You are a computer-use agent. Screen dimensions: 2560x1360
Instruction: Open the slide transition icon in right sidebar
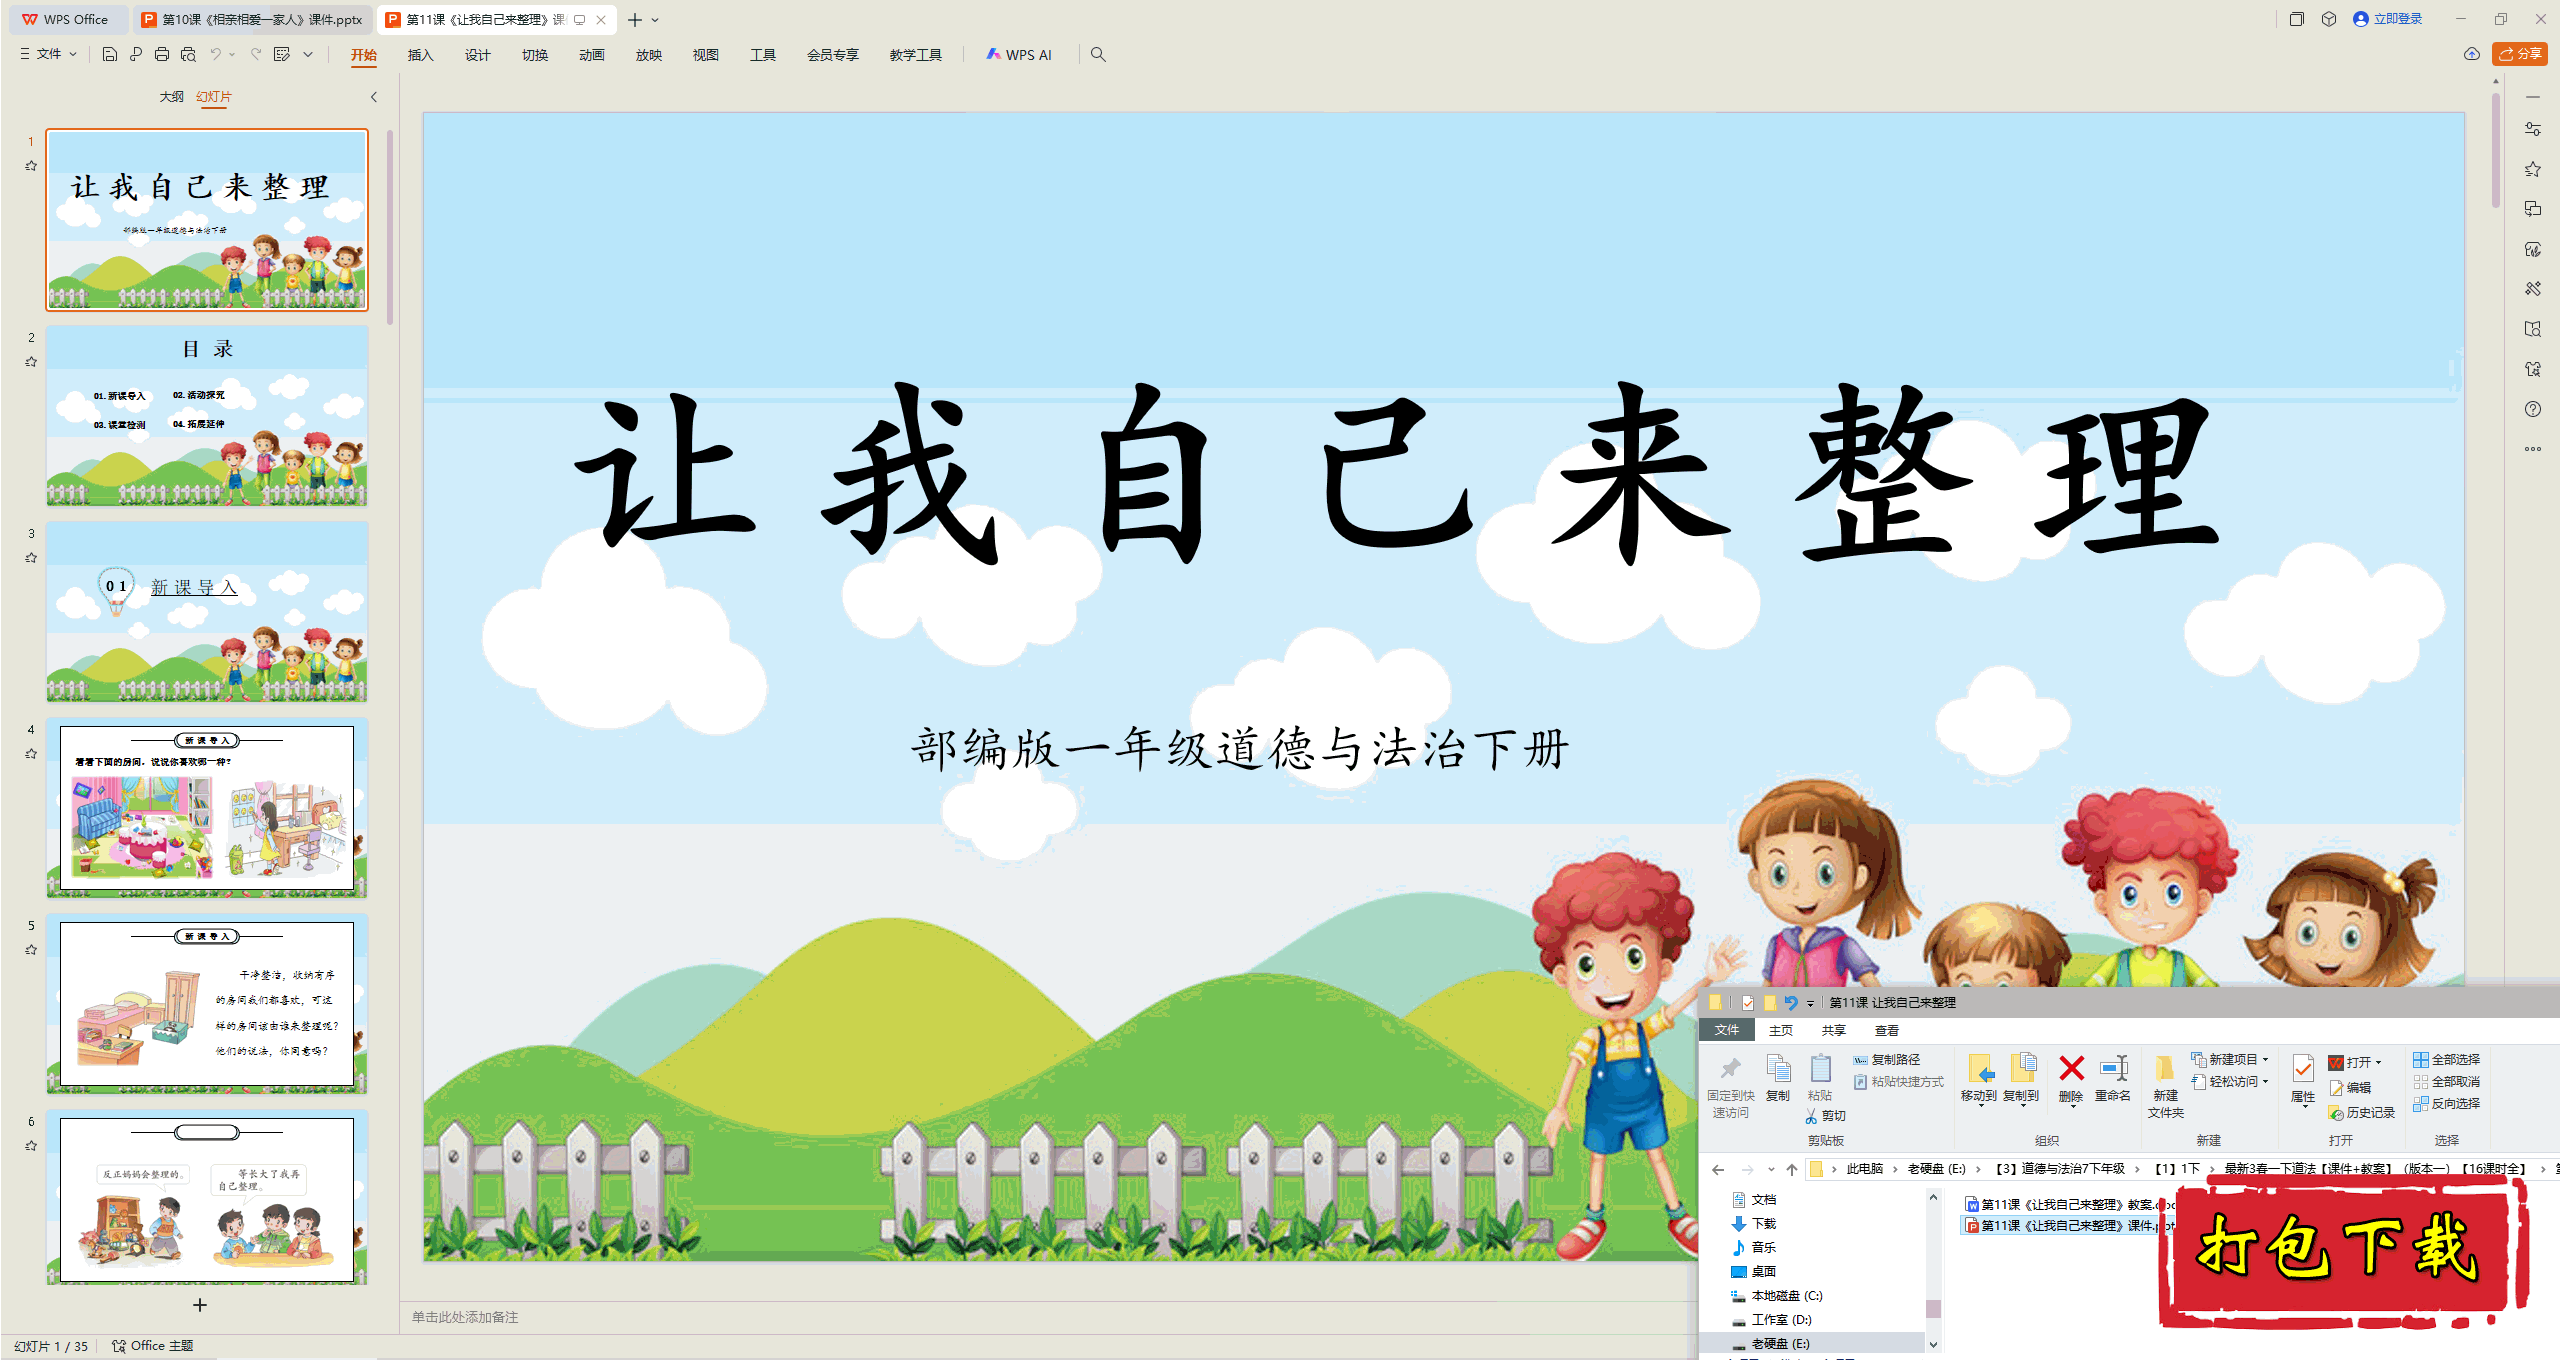(x=2533, y=209)
